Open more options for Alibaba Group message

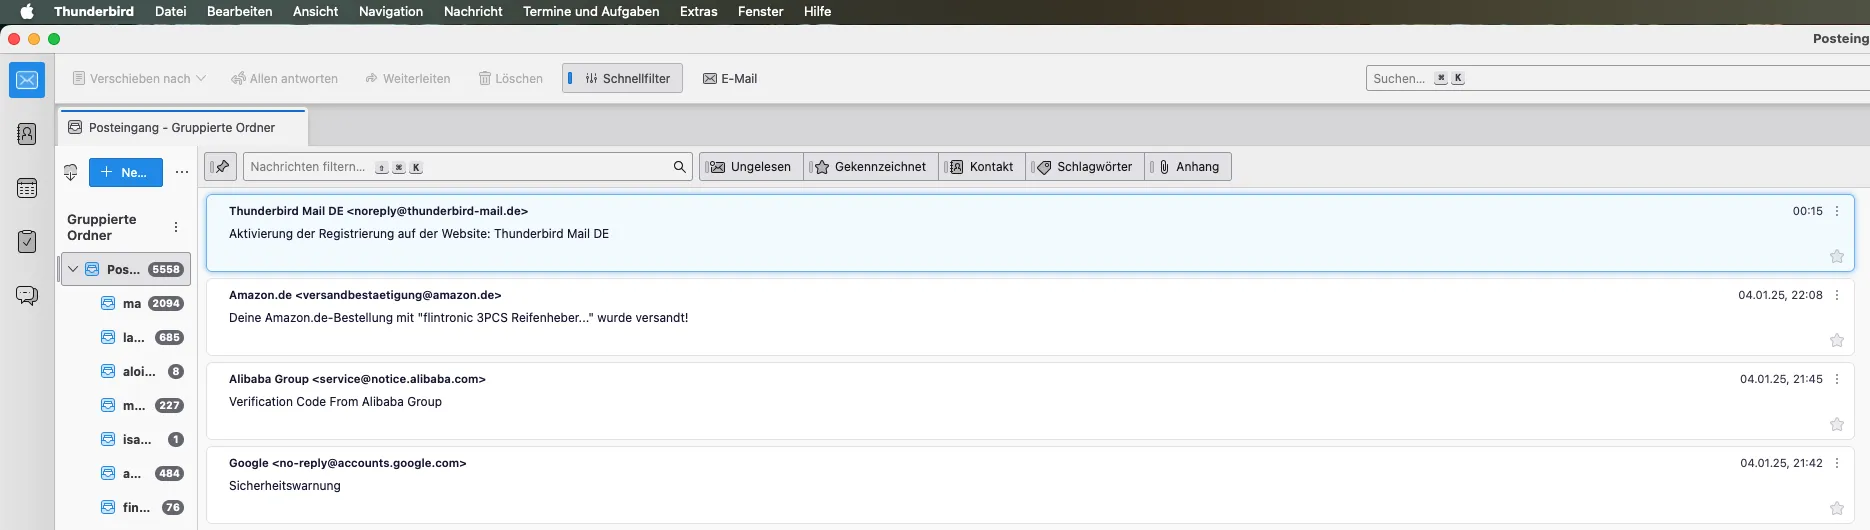(x=1837, y=379)
